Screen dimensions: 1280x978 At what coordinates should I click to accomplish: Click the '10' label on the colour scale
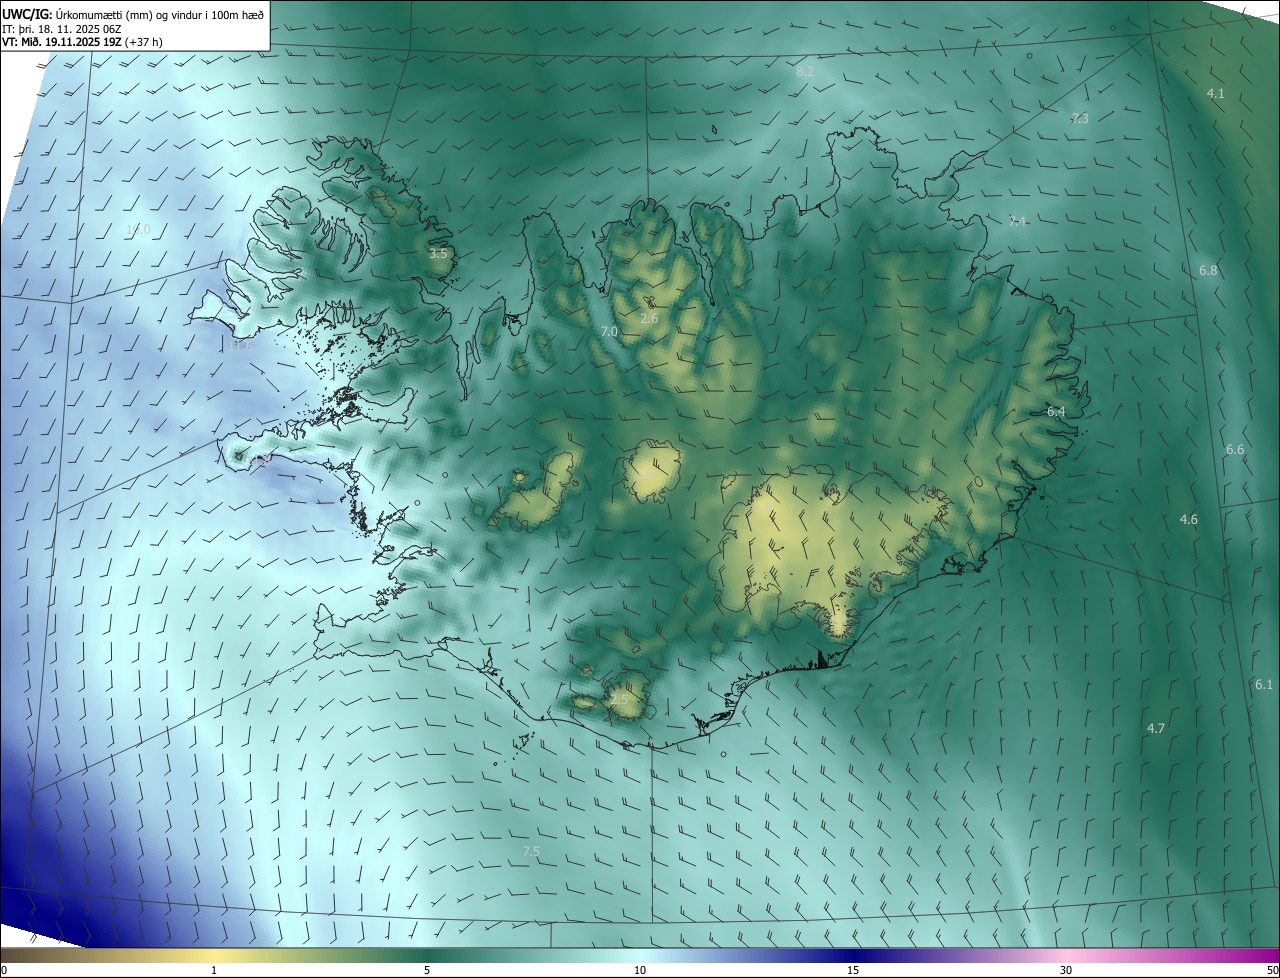click(x=640, y=971)
